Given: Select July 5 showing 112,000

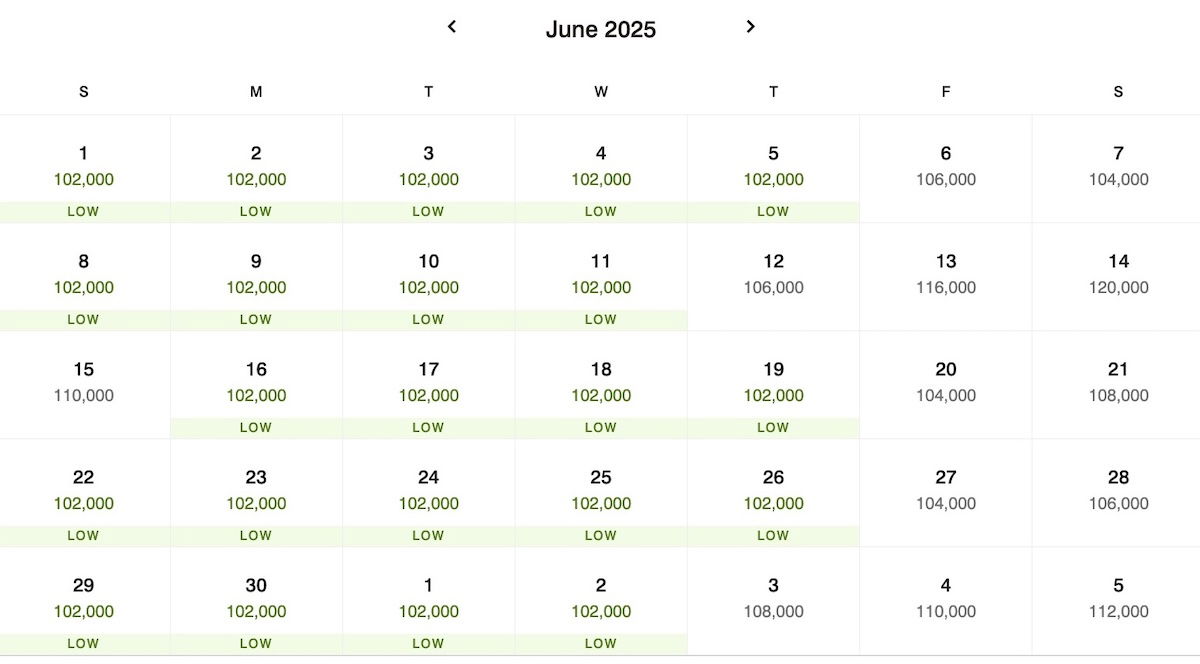Looking at the screenshot, I should [1117, 600].
